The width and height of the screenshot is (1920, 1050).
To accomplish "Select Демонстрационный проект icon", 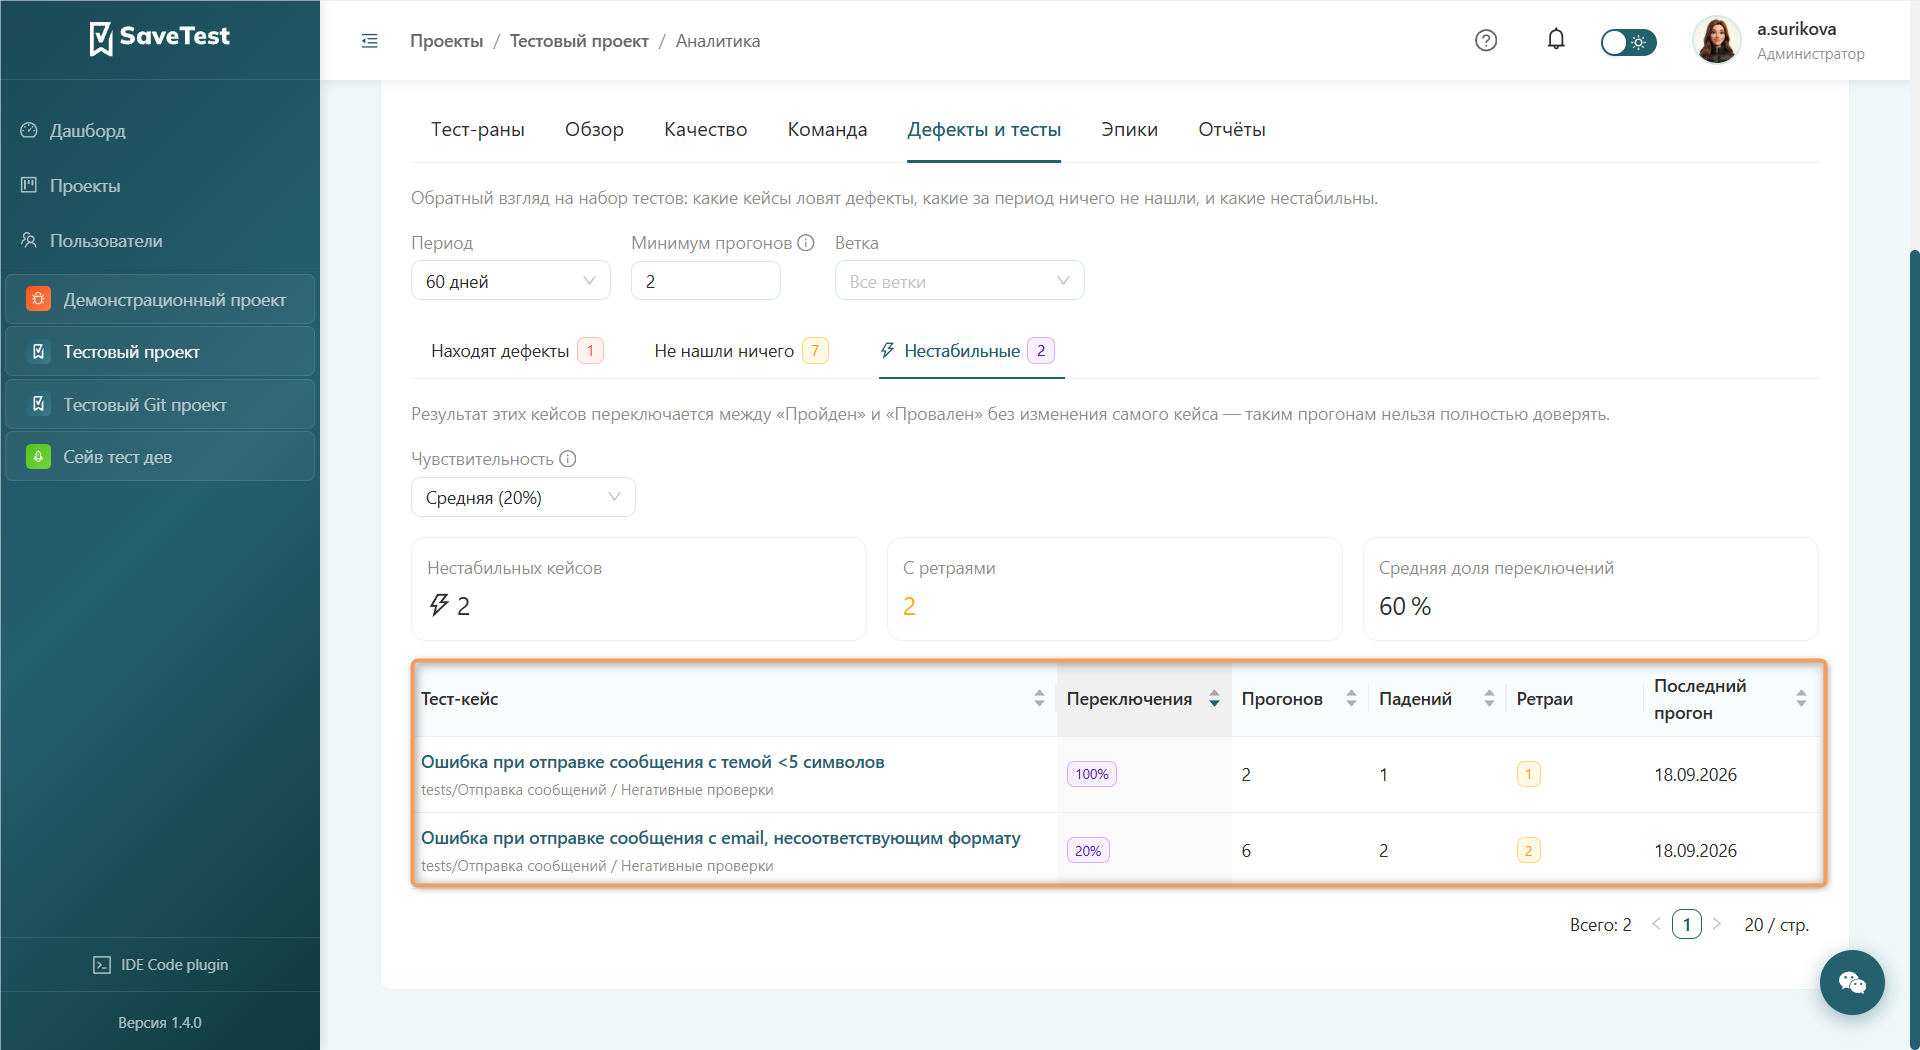I will pyautogui.click(x=38, y=299).
